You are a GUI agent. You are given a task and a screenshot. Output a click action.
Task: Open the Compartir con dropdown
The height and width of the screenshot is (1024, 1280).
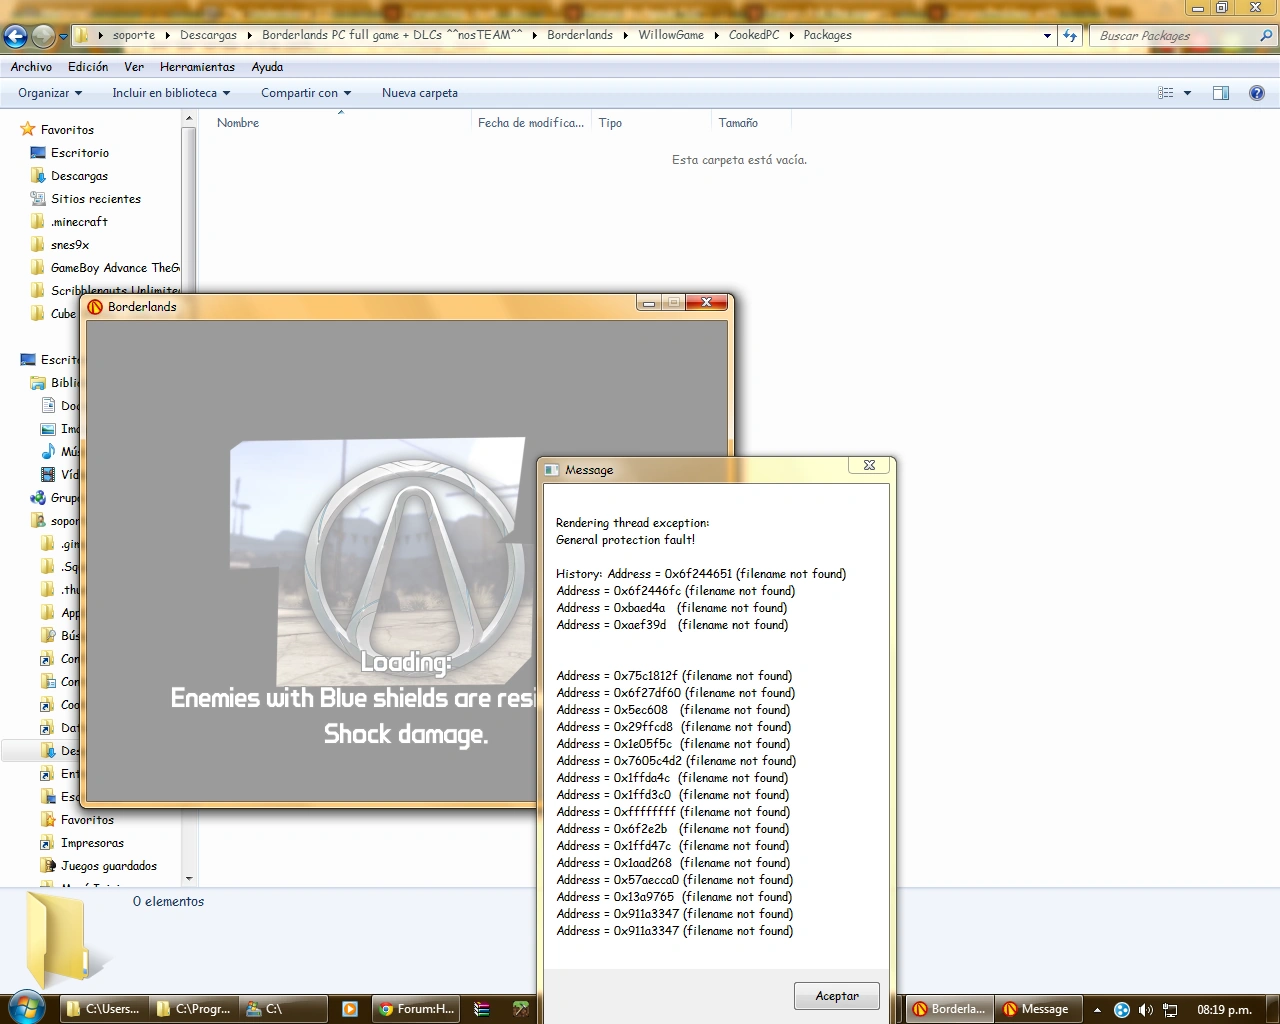[306, 93]
